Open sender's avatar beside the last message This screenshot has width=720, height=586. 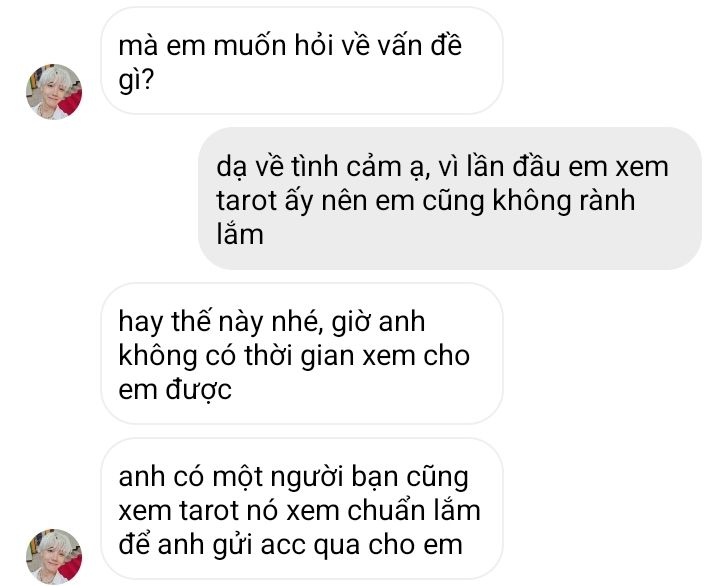(x=54, y=557)
